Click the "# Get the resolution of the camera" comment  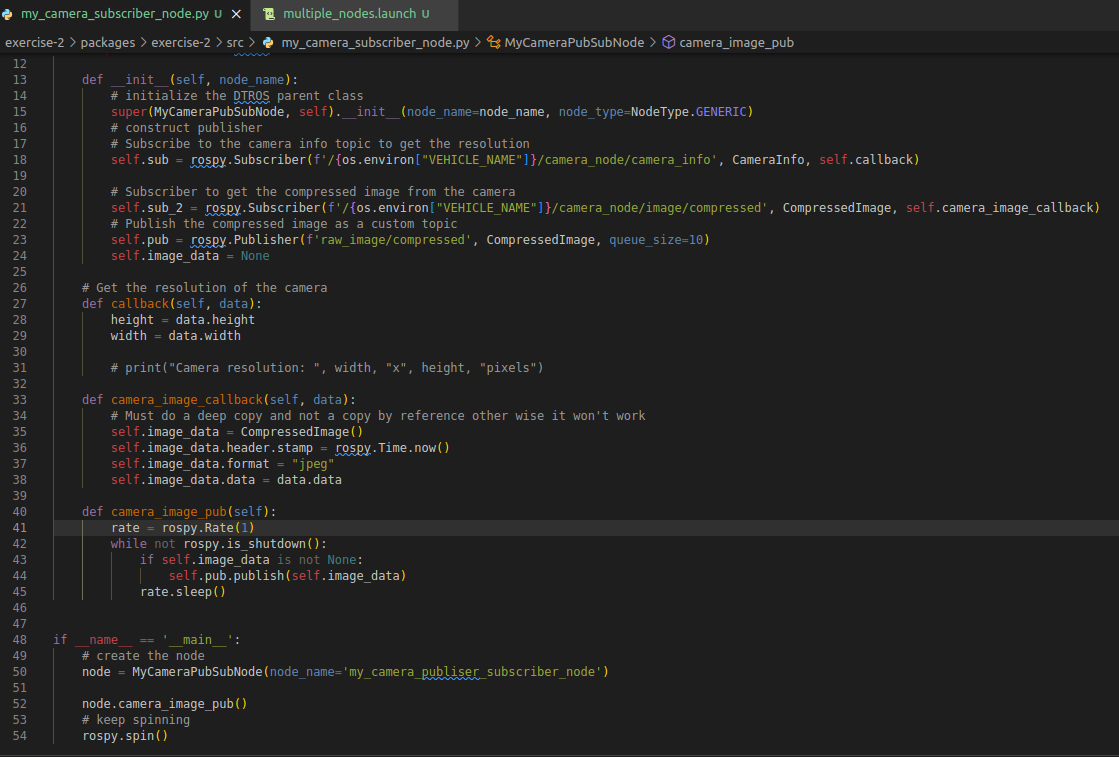(204, 288)
